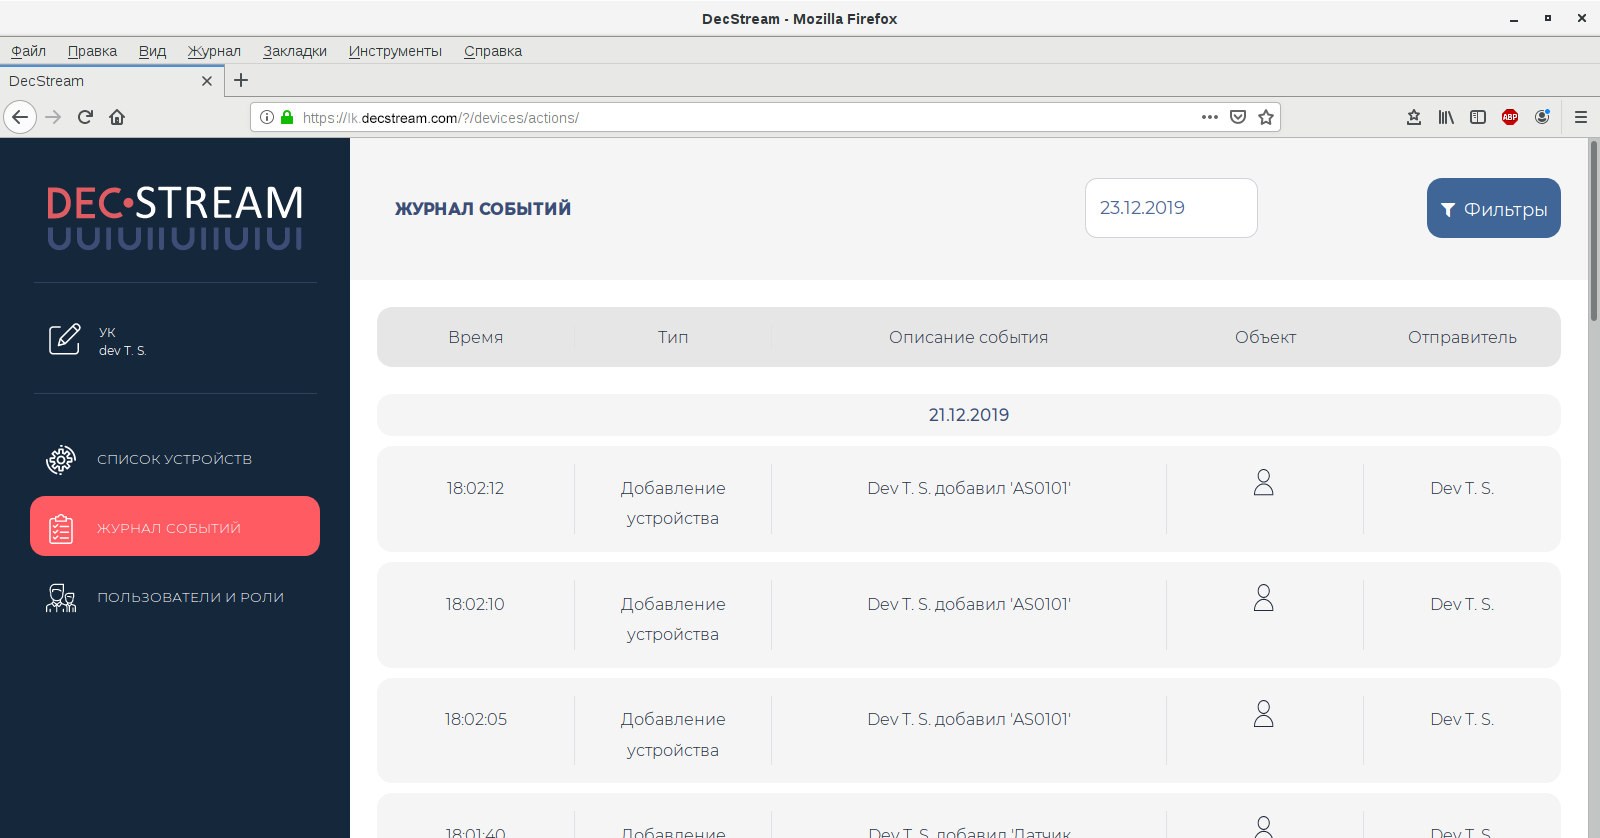Click the address bar URL
1600x838 pixels.
[440, 117]
